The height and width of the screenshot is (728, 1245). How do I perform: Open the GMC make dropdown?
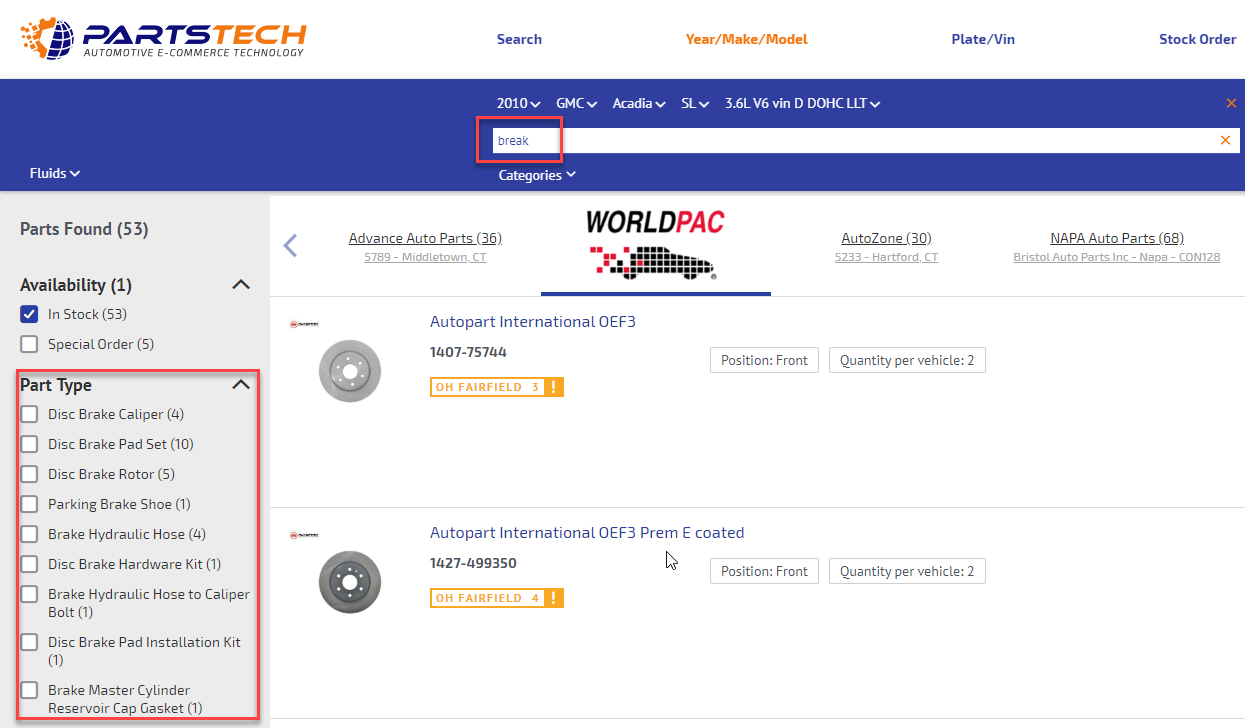coord(577,103)
